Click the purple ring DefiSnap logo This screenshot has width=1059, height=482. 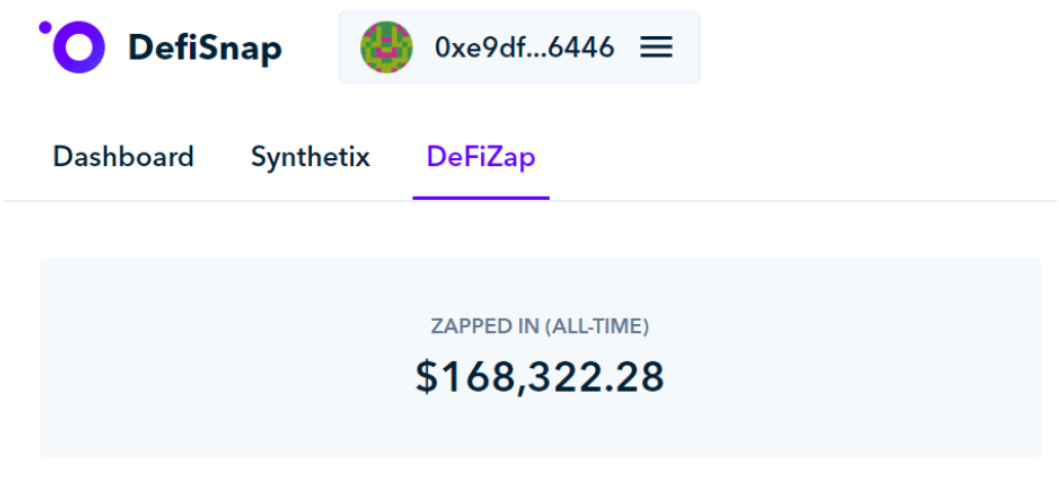78,47
